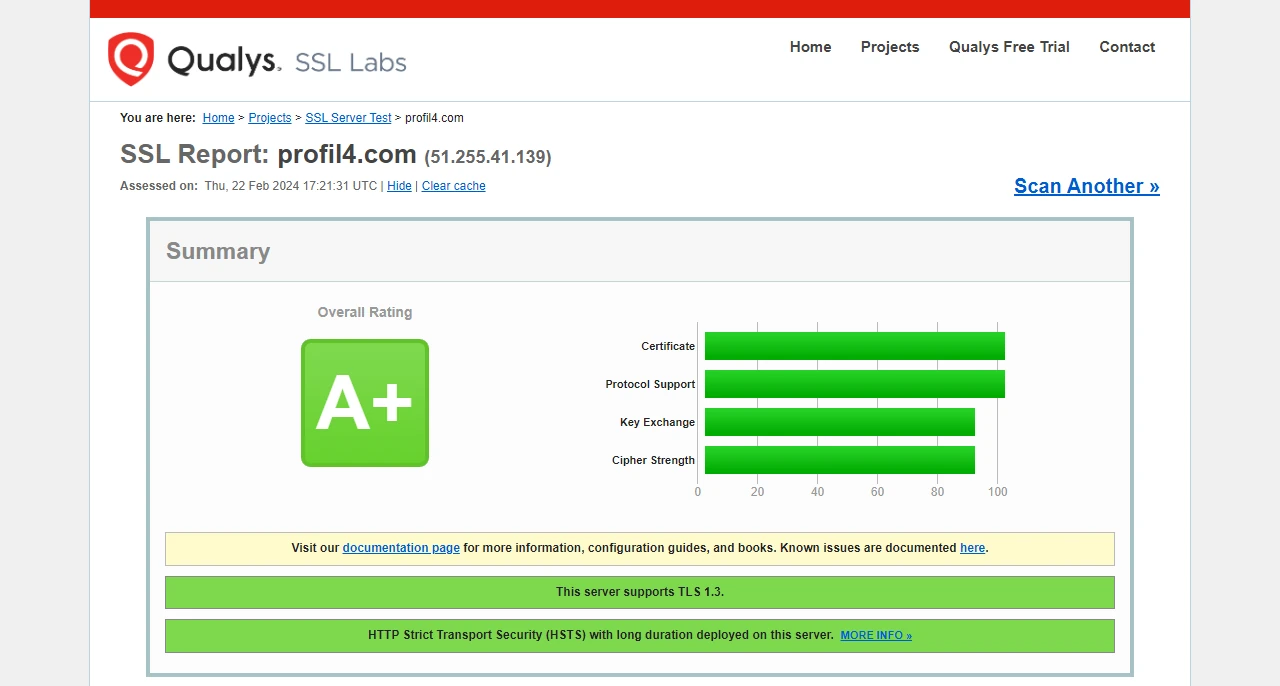Click the Qualys shield logo icon

[131, 59]
